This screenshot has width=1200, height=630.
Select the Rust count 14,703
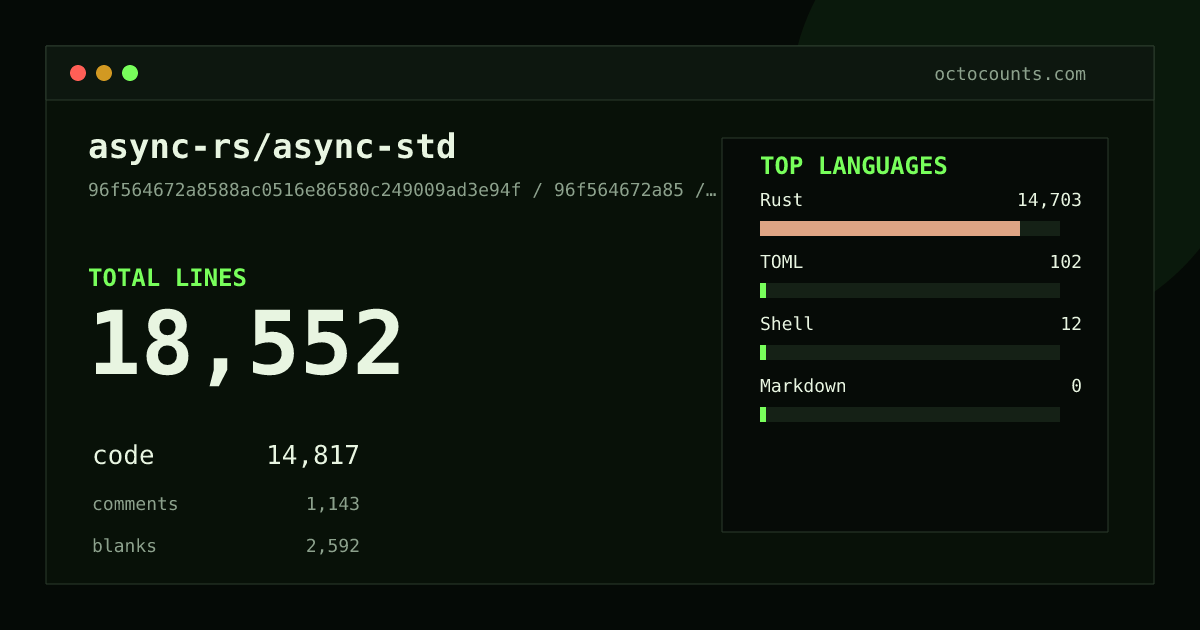tap(1049, 200)
